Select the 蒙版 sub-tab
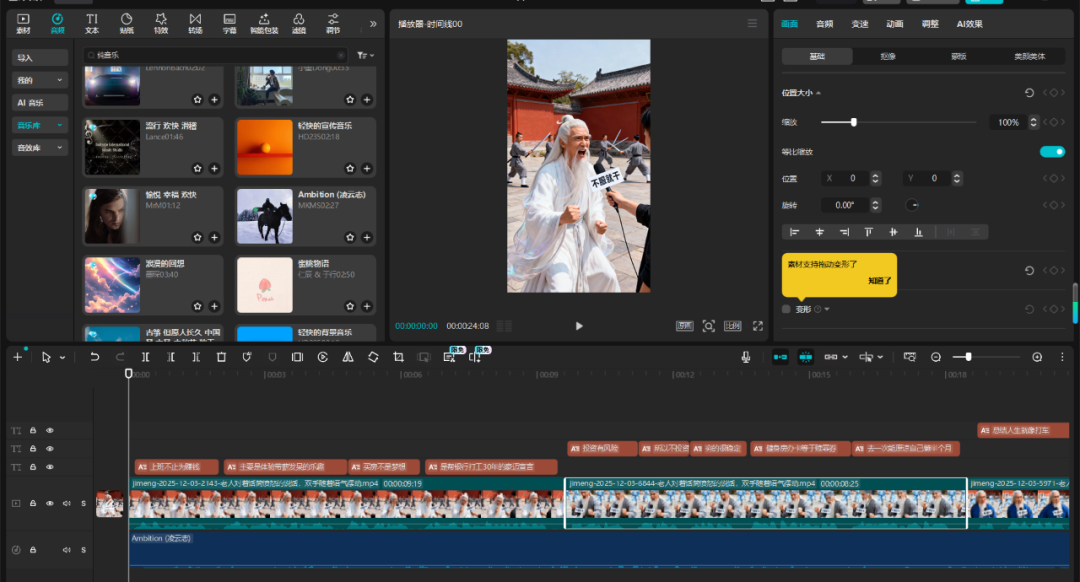Screen dimensions: 1080x582 (x=958, y=57)
